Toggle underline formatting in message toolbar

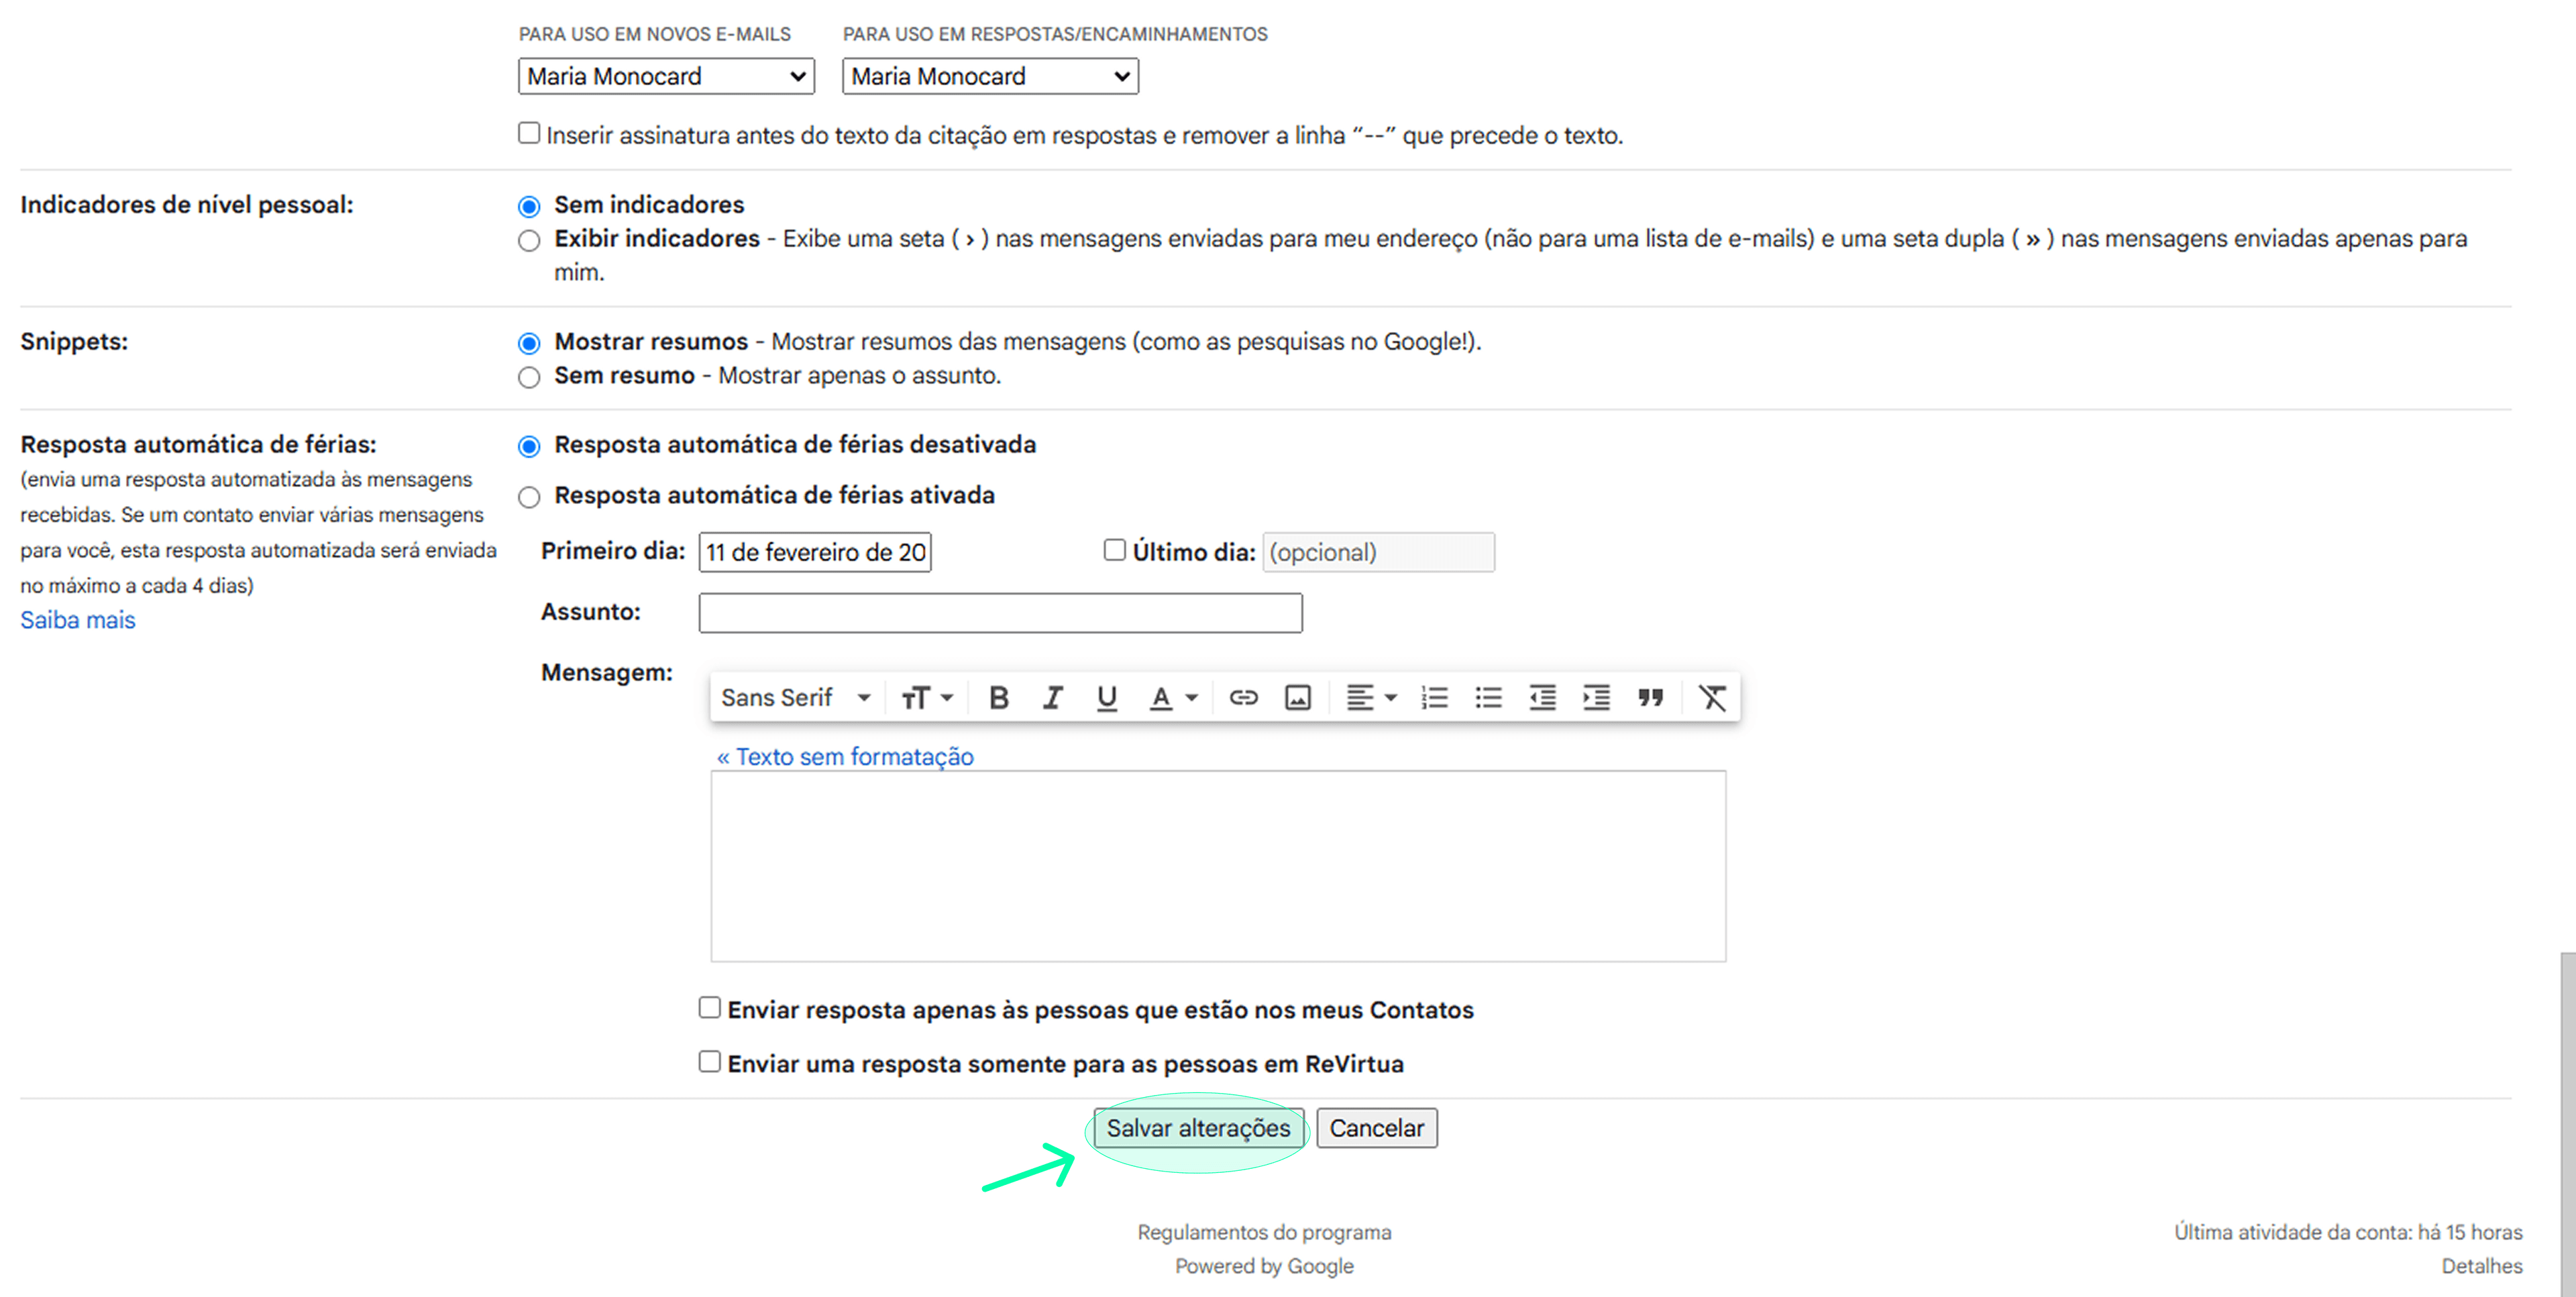[x=1106, y=697]
